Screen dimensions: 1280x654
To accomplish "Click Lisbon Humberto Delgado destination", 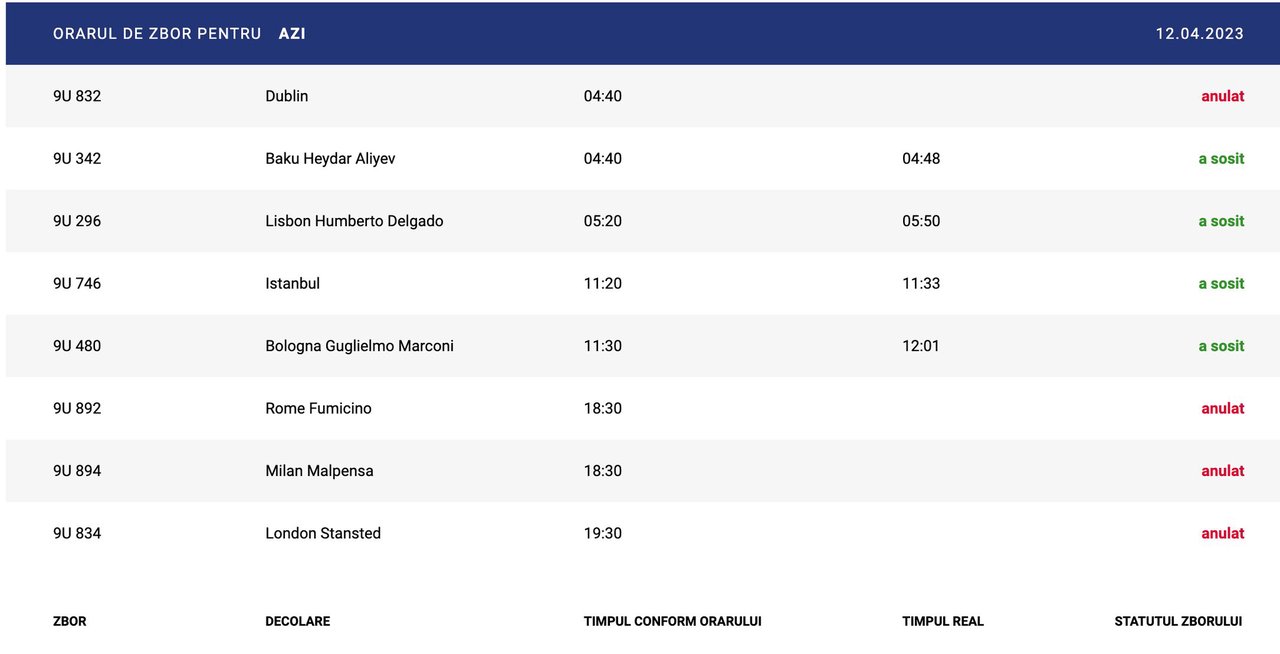I will pyautogui.click(x=354, y=221).
